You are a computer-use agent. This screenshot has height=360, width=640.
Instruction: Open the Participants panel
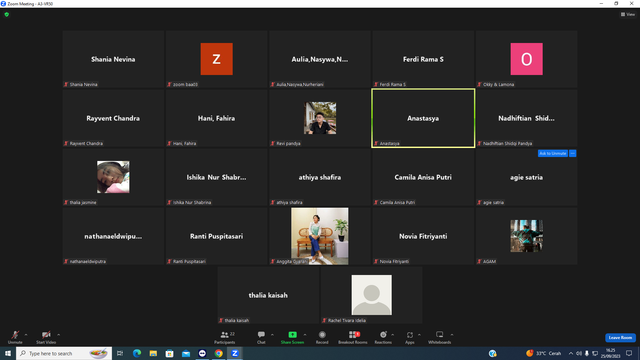click(x=225, y=337)
